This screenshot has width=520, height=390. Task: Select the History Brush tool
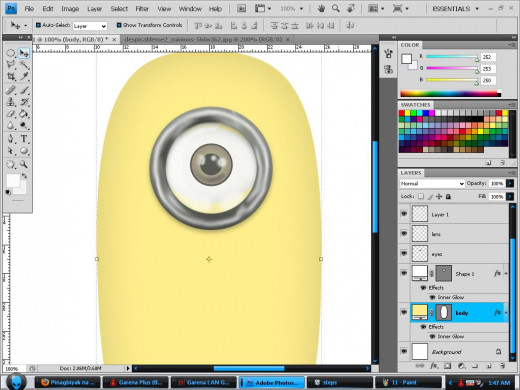coord(24,102)
